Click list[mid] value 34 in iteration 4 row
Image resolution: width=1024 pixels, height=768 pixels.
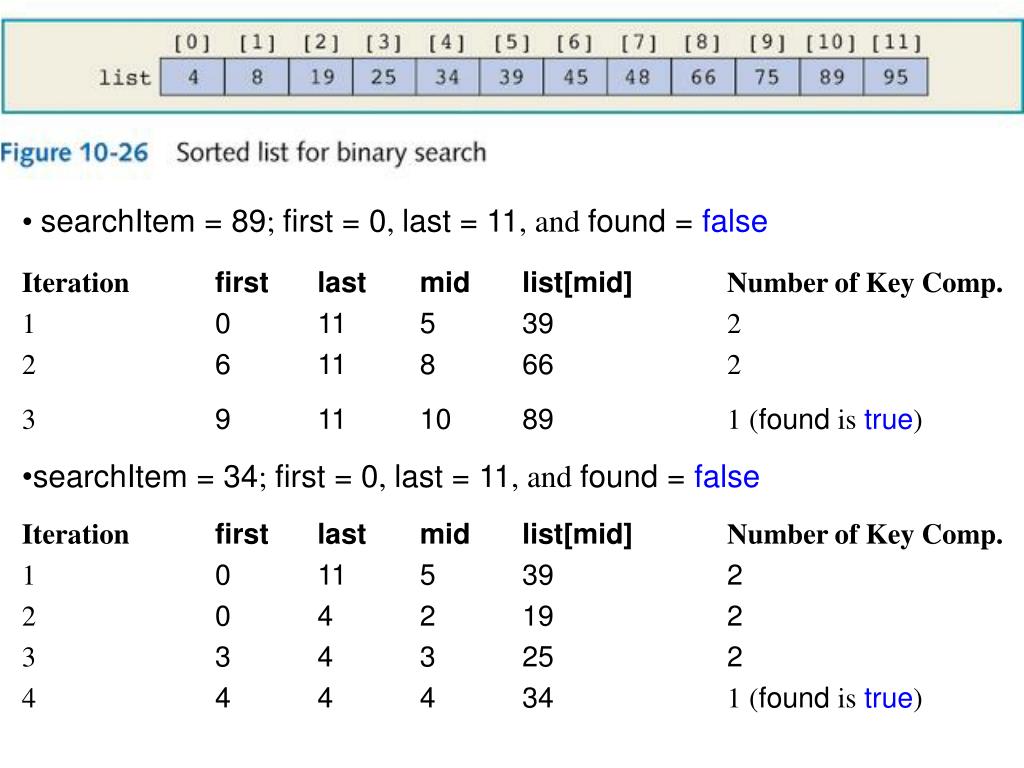click(x=537, y=698)
